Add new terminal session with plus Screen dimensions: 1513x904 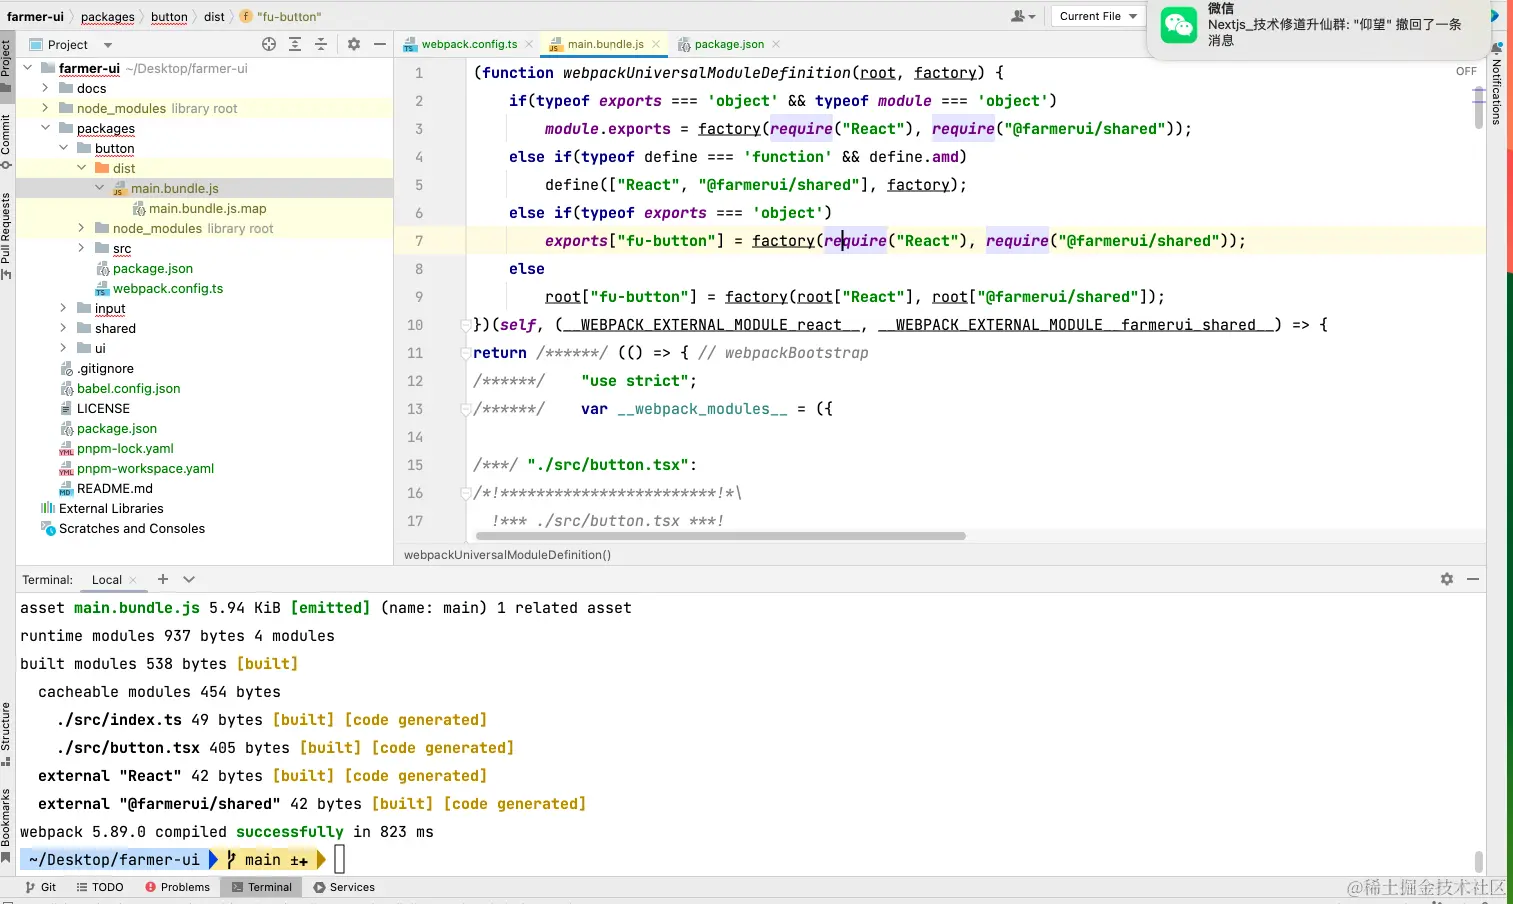(x=163, y=579)
